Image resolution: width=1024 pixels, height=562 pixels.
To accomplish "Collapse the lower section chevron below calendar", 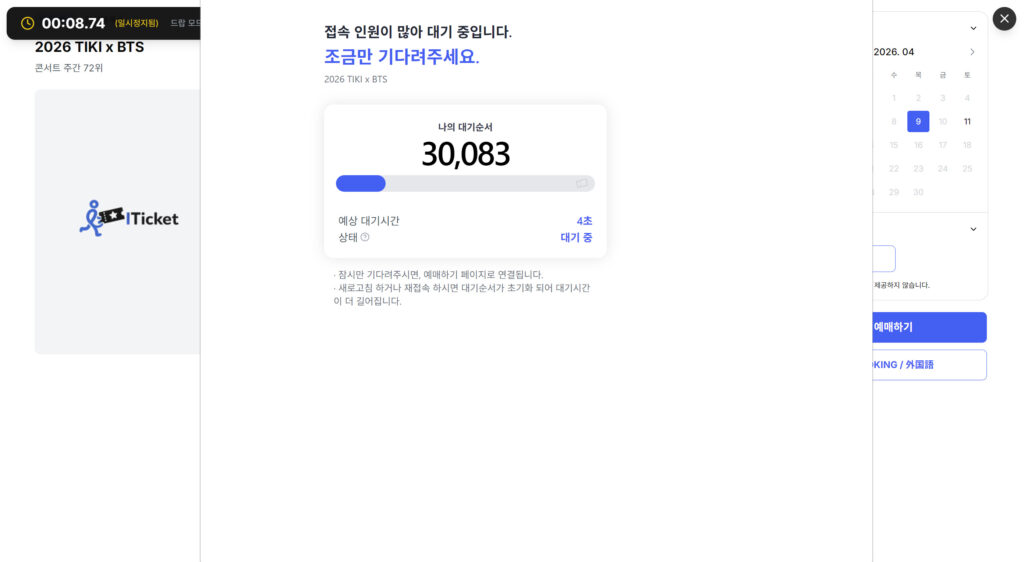I will click(973, 229).
